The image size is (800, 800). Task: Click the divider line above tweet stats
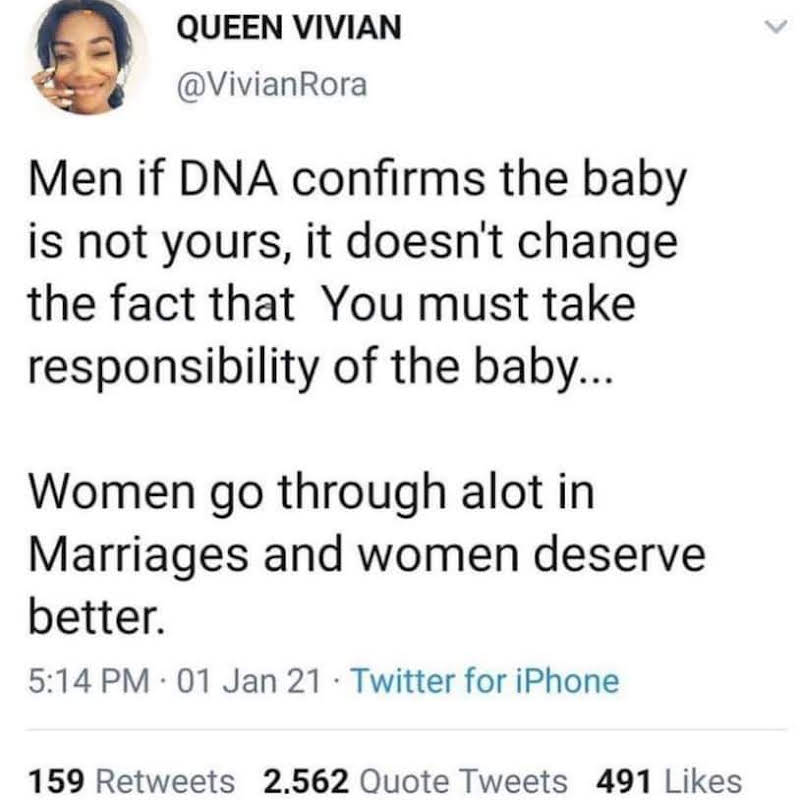tap(406, 730)
